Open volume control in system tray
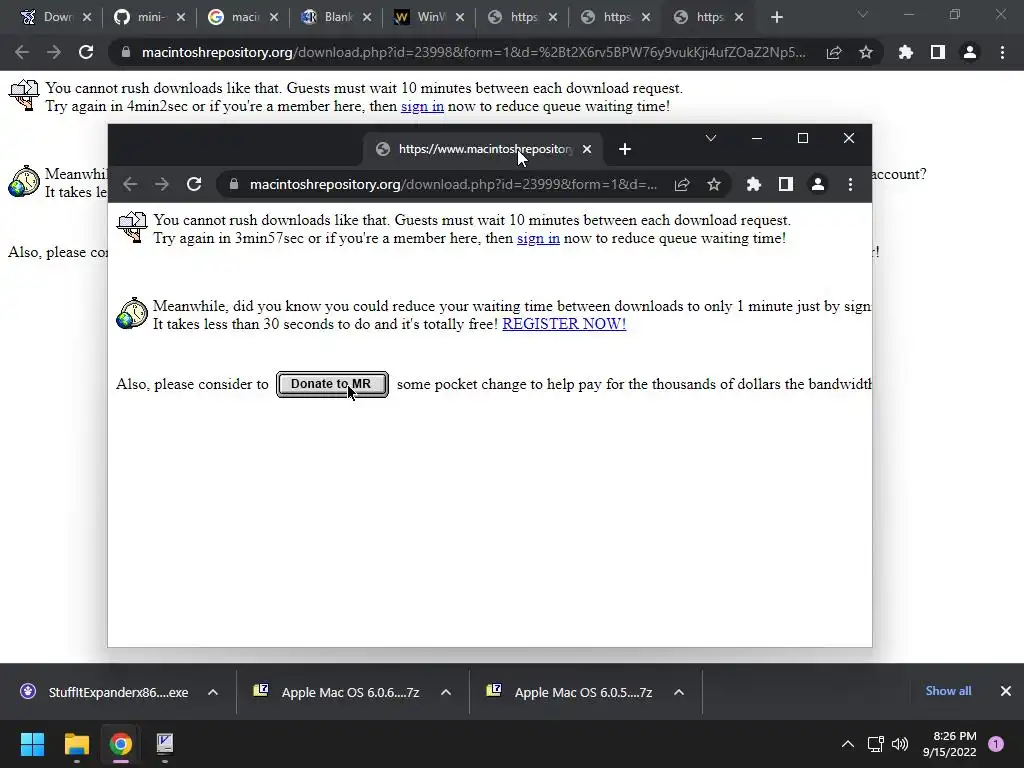 point(900,744)
